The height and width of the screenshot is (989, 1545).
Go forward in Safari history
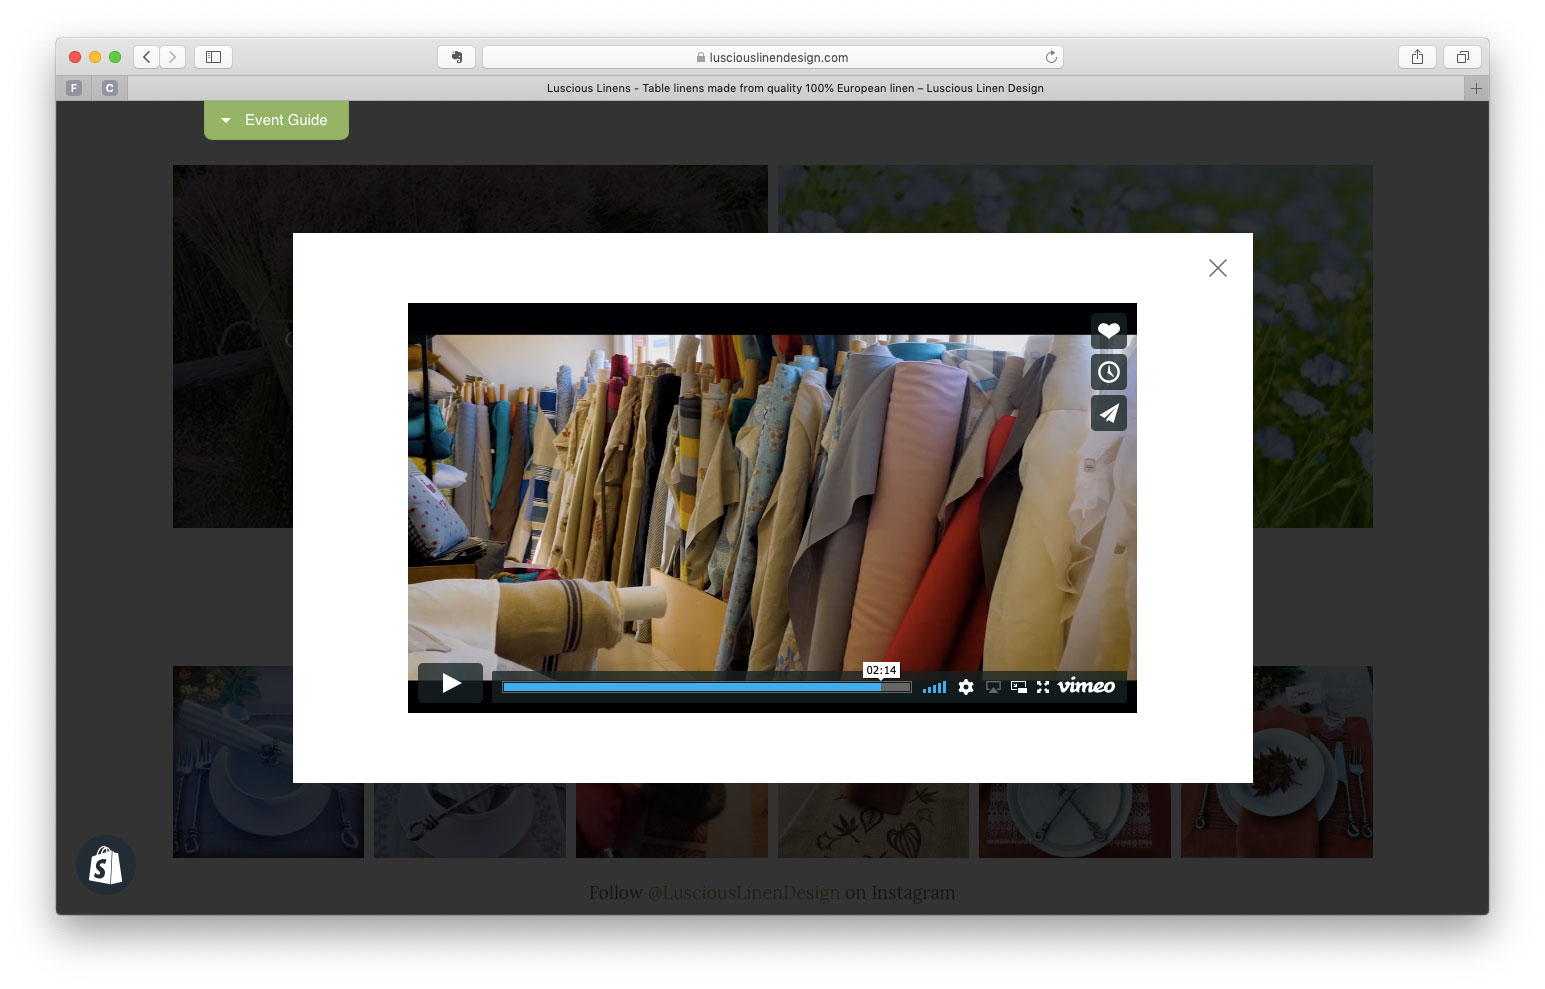173,57
